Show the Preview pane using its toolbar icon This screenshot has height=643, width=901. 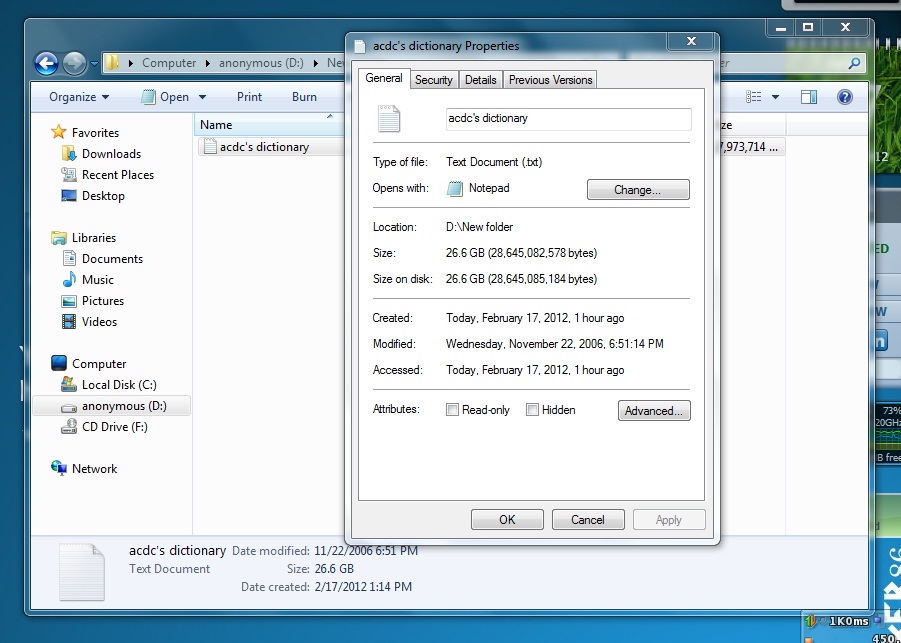(807, 96)
